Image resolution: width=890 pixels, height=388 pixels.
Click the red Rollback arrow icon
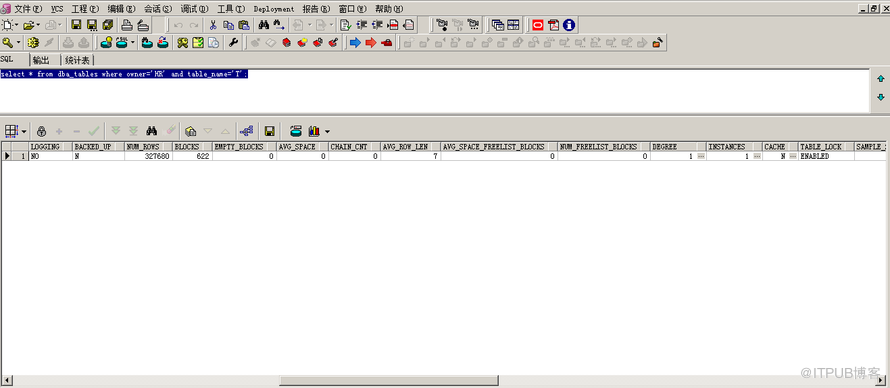tap(371, 43)
